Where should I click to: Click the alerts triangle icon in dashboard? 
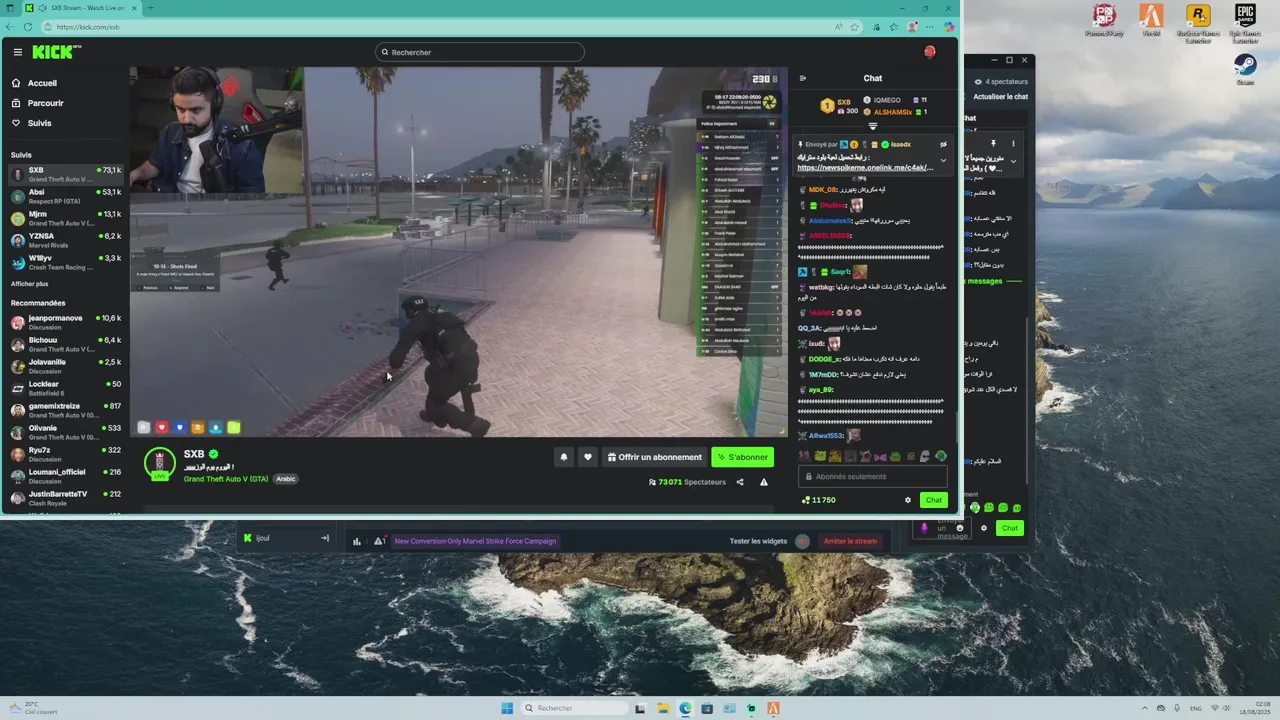click(x=379, y=541)
